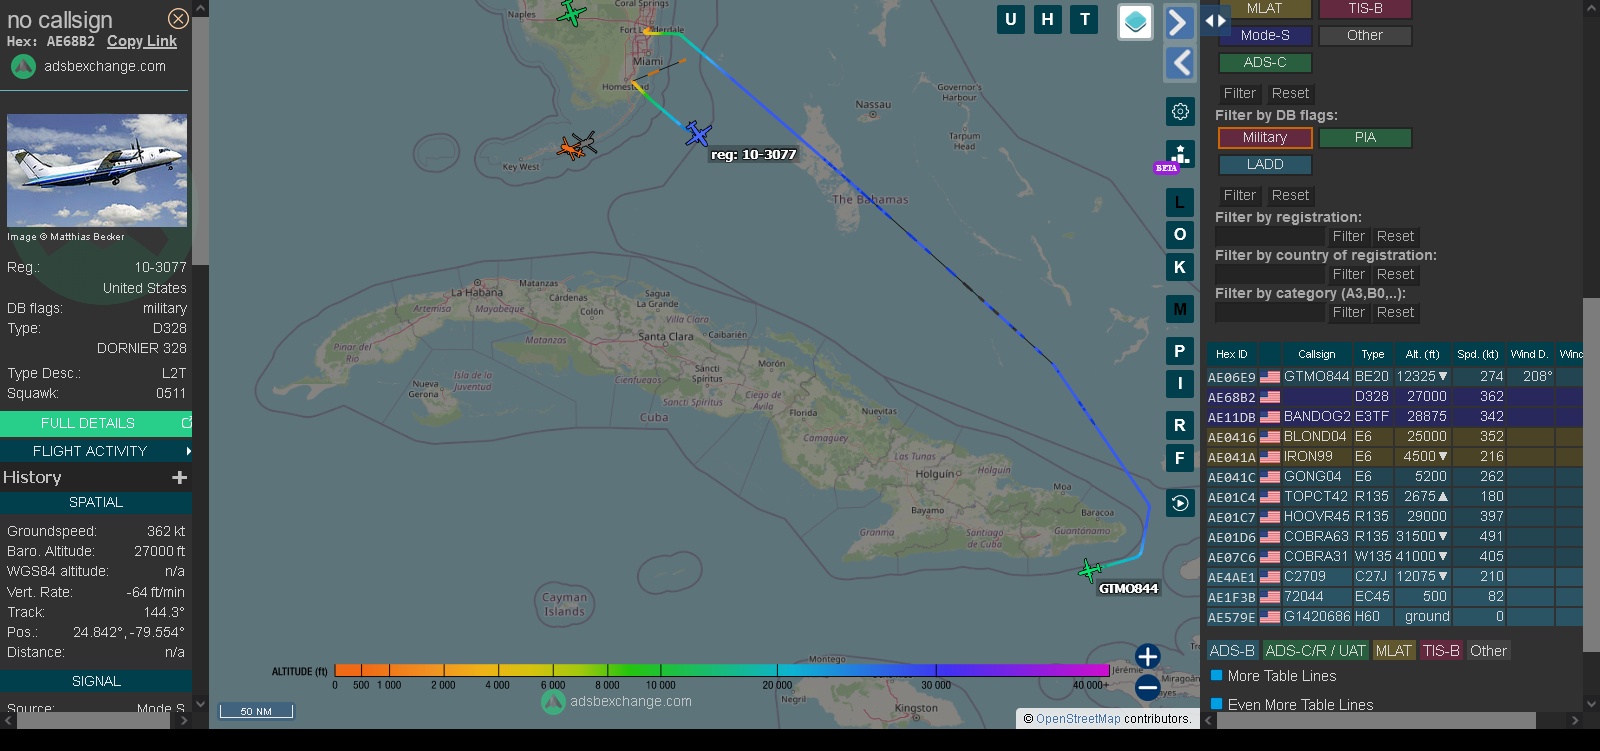Zoom in the map with plus

pos(1148,656)
